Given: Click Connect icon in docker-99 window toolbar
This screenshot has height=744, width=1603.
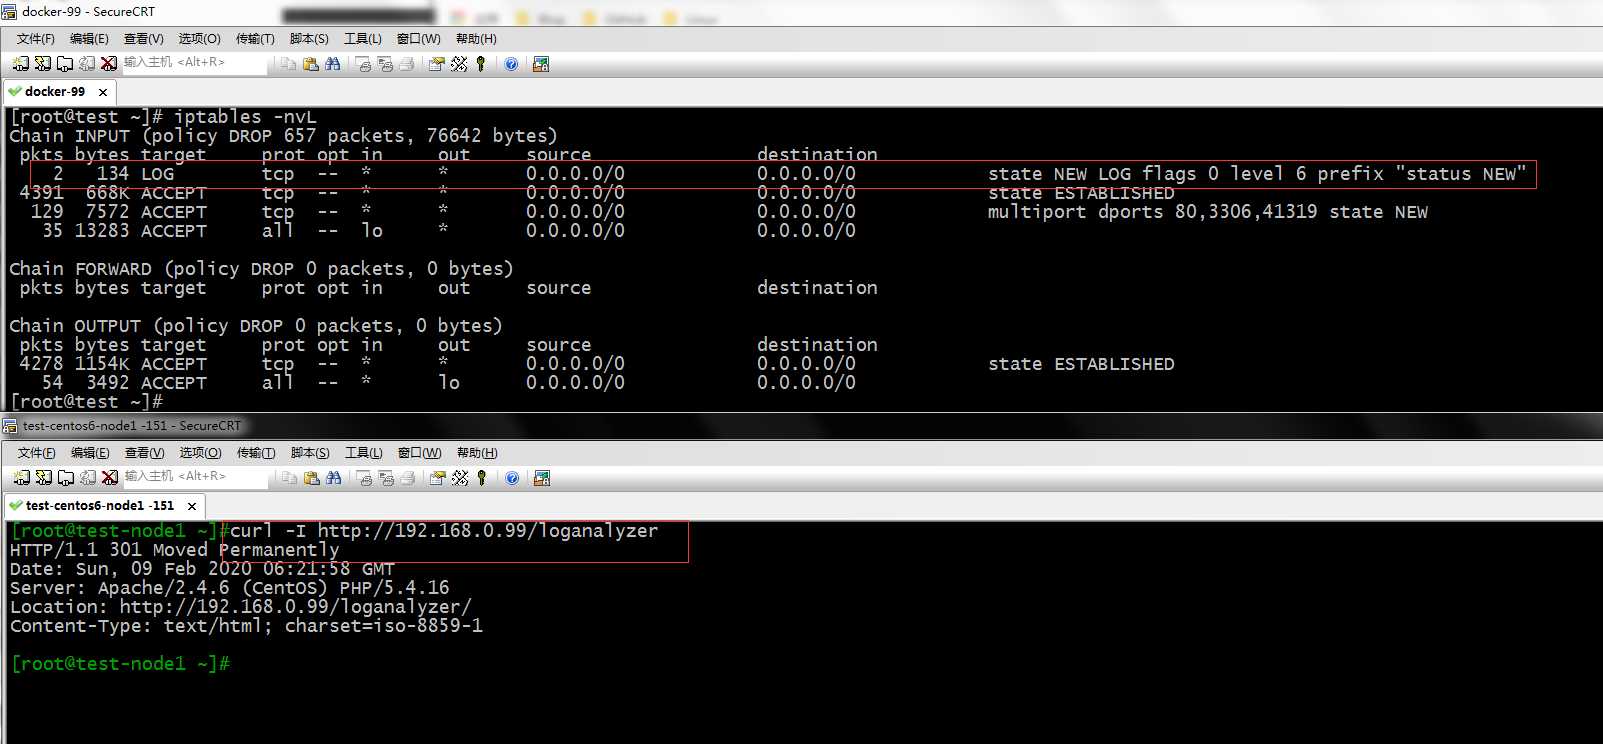Looking at the screenshot, I should (20, 63).
